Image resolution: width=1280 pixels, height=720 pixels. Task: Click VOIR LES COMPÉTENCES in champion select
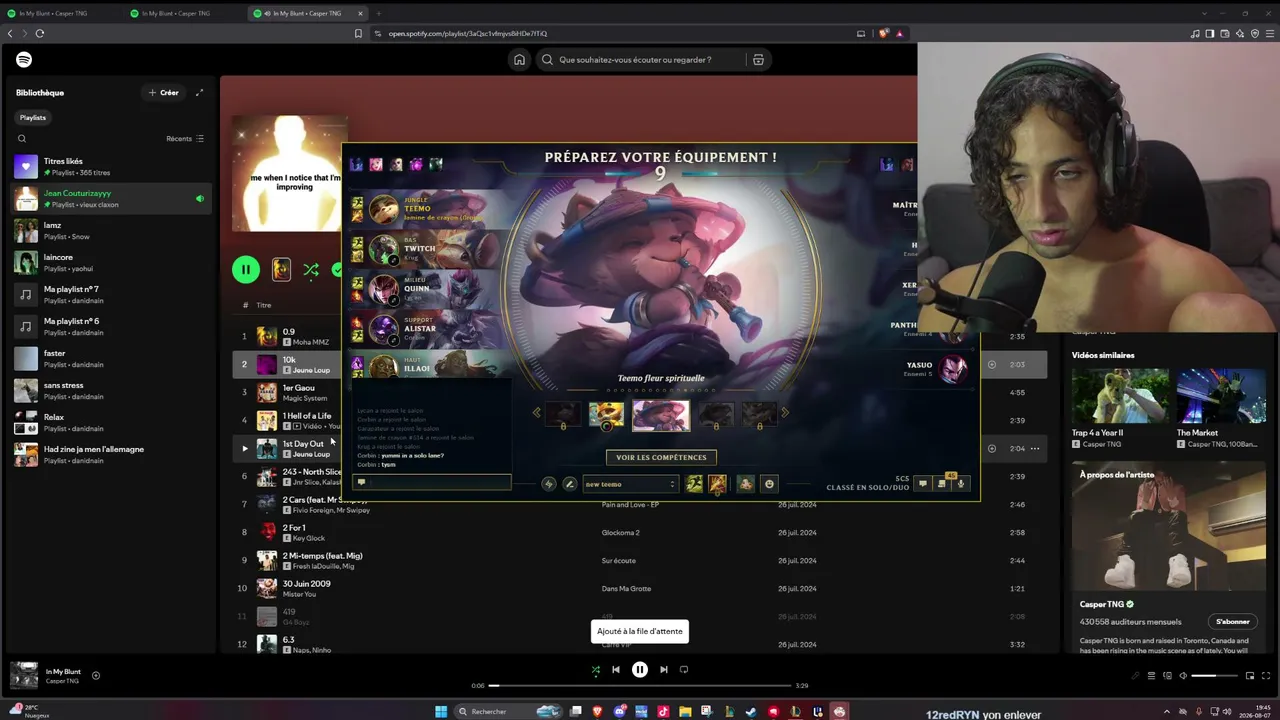click(x=661, y=458)
